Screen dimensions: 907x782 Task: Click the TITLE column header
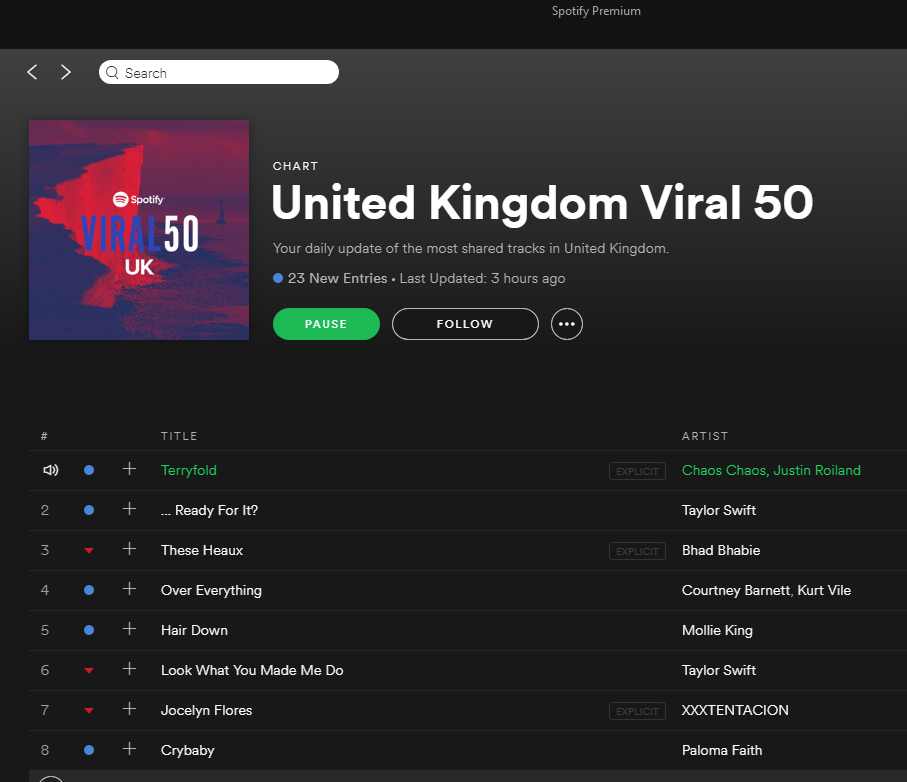click(x=179, y=436)
